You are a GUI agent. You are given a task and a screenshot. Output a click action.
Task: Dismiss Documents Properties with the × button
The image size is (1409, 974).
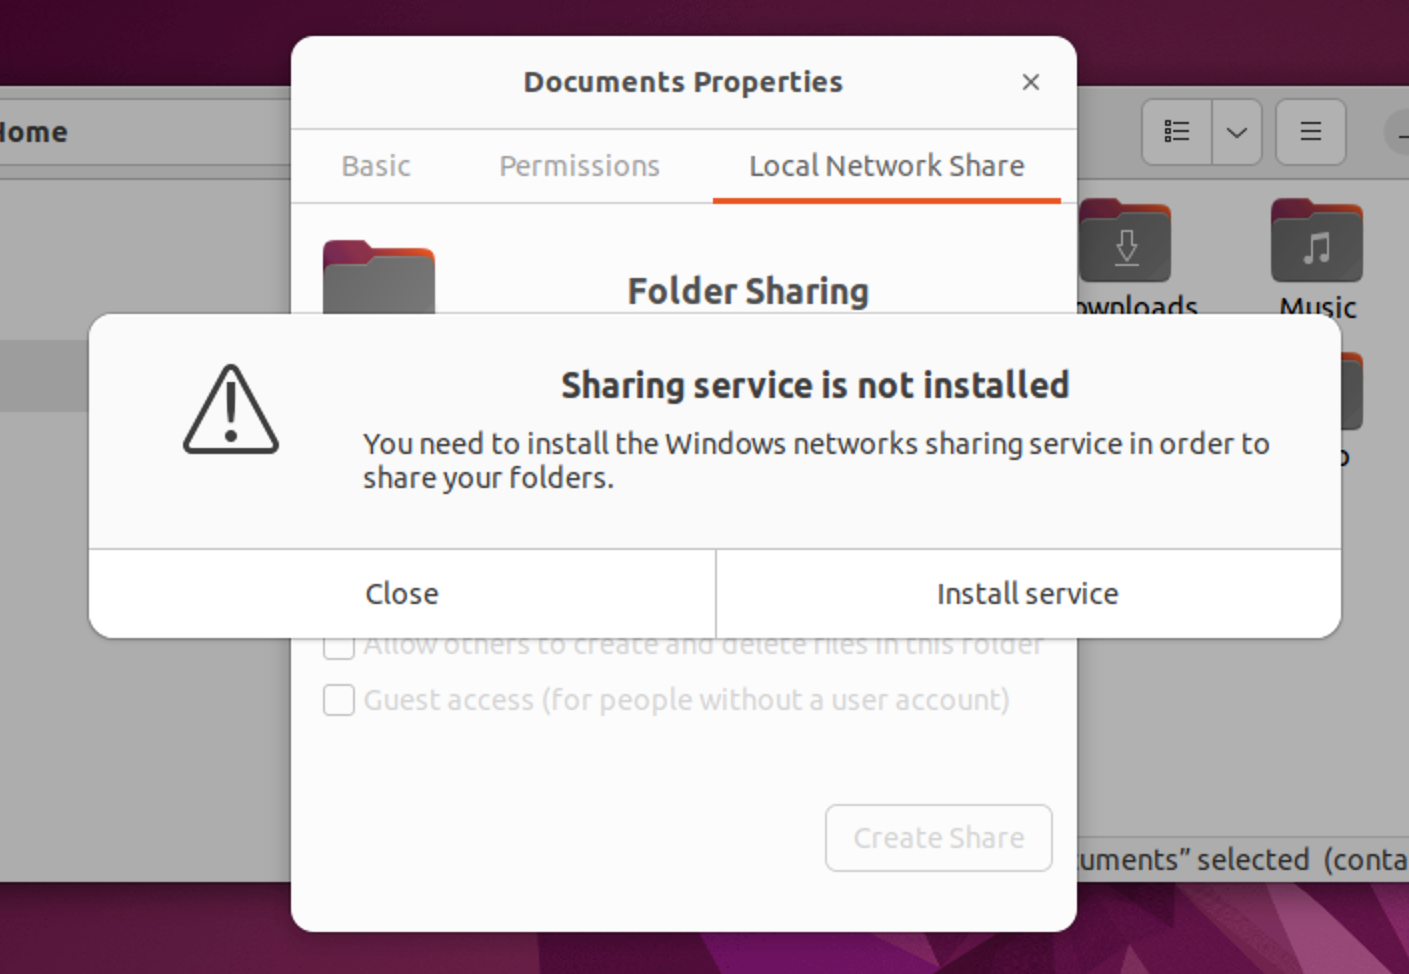pyautogui.click(x=1031, y=82)
